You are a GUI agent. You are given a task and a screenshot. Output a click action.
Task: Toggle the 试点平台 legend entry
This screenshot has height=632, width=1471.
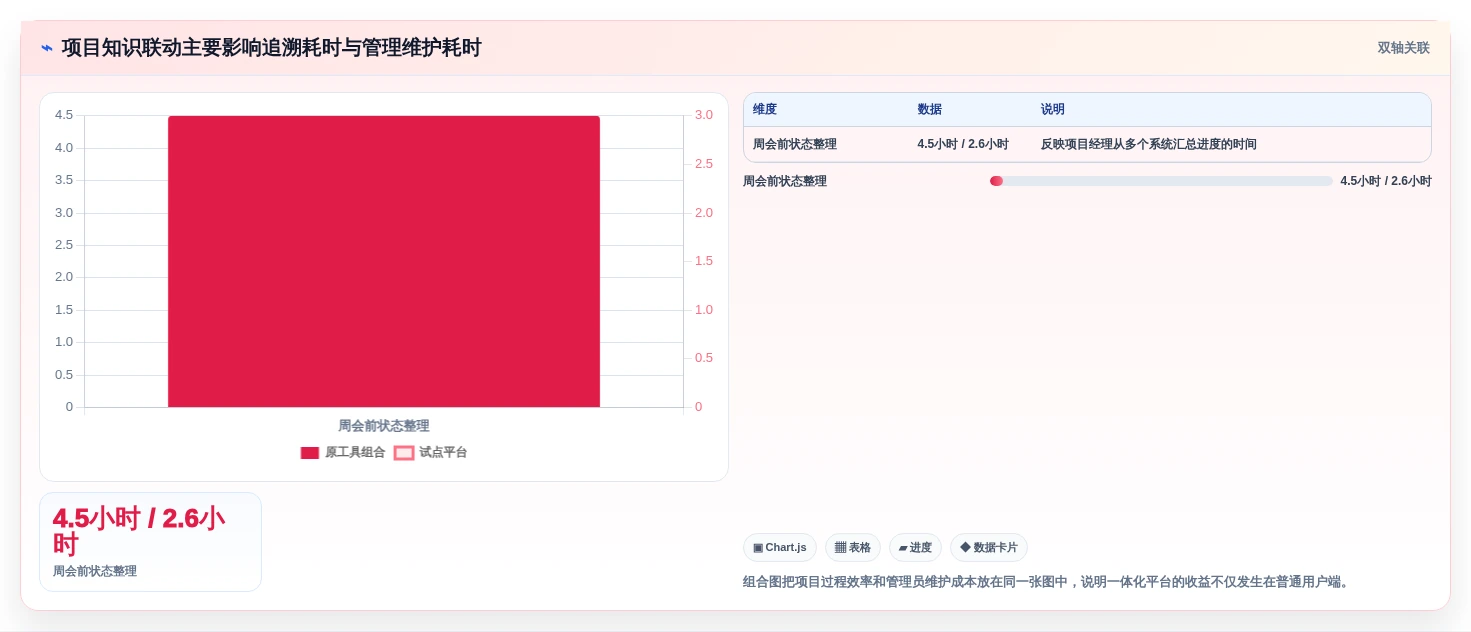click(431, 452)
